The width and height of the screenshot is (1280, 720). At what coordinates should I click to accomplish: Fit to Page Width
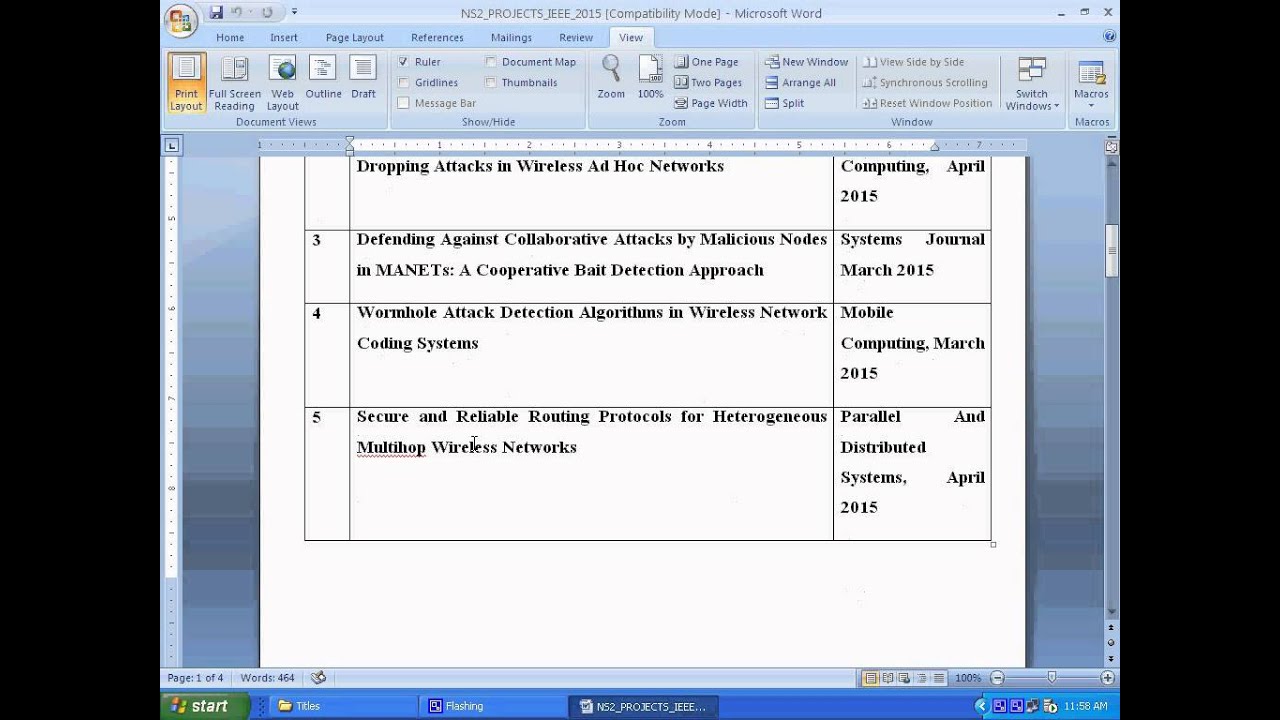711,103
